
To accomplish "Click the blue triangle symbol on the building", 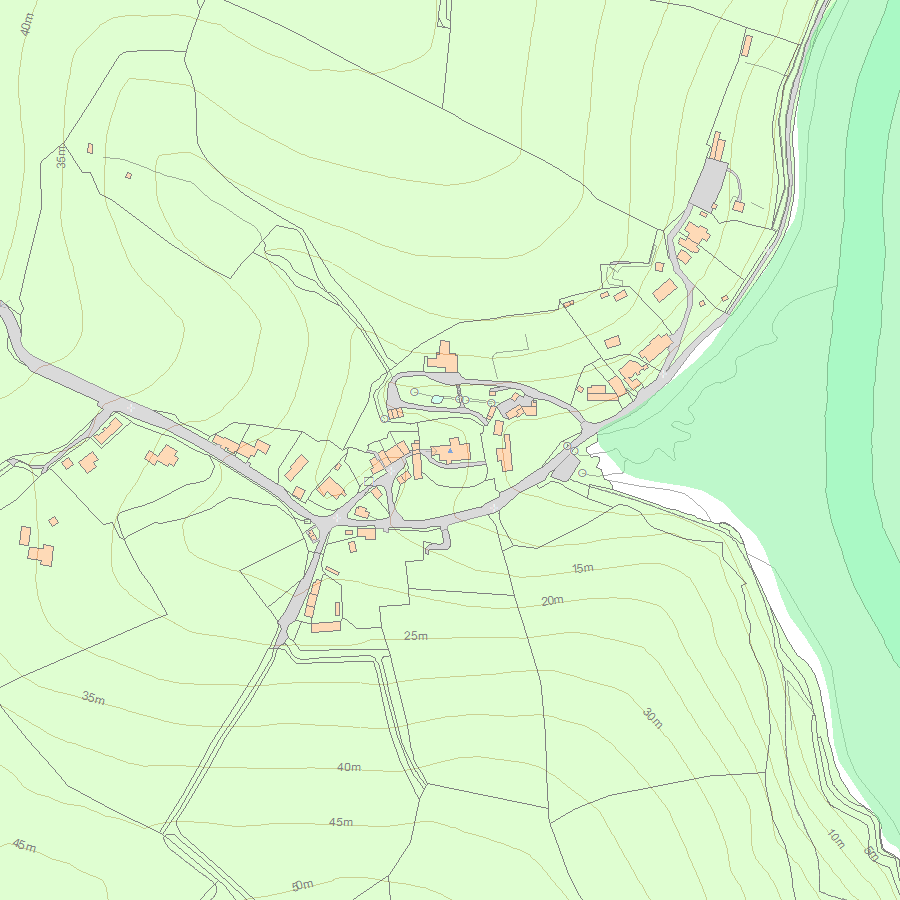I will [x=451, y=451].
